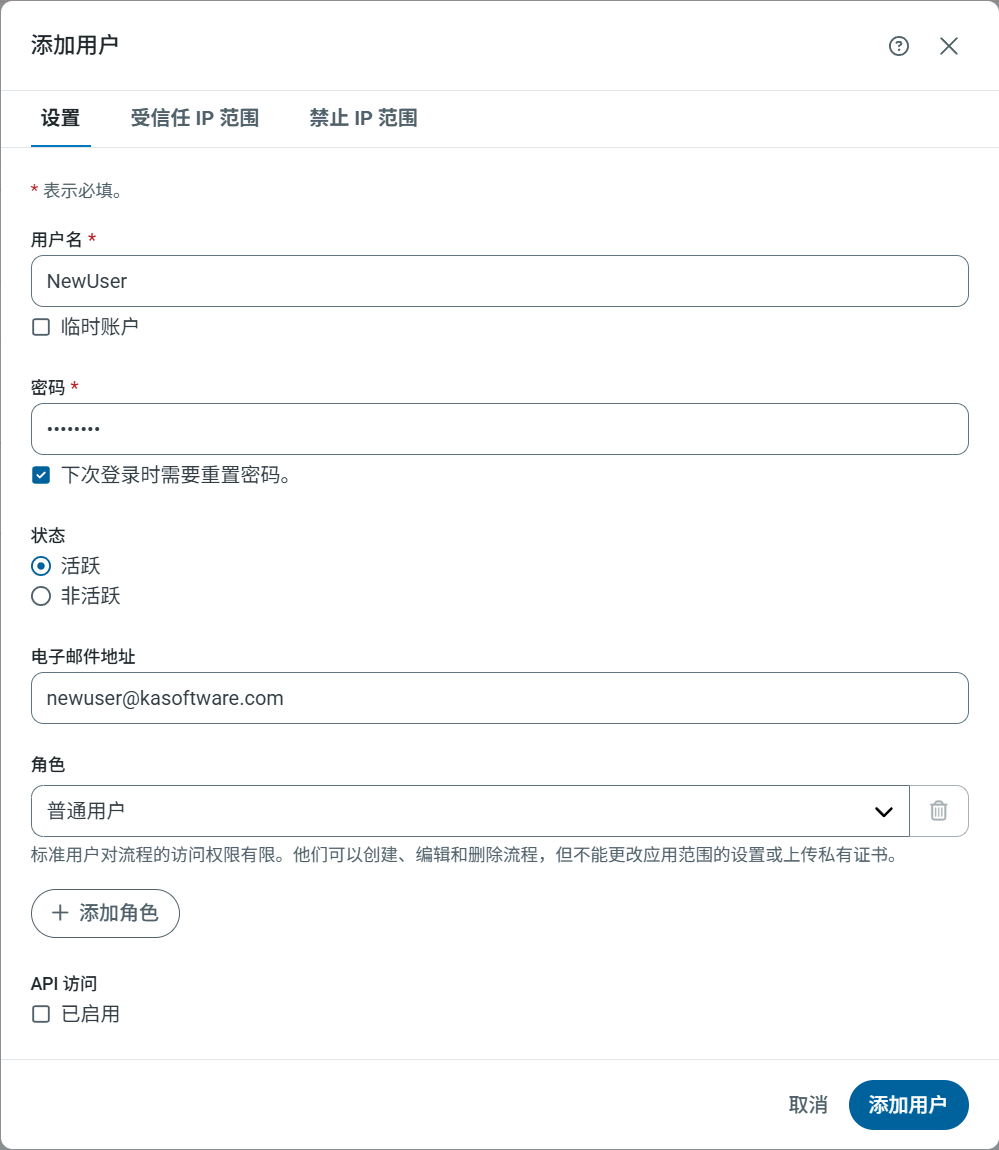Open the help icon in the dialog header

899,46
